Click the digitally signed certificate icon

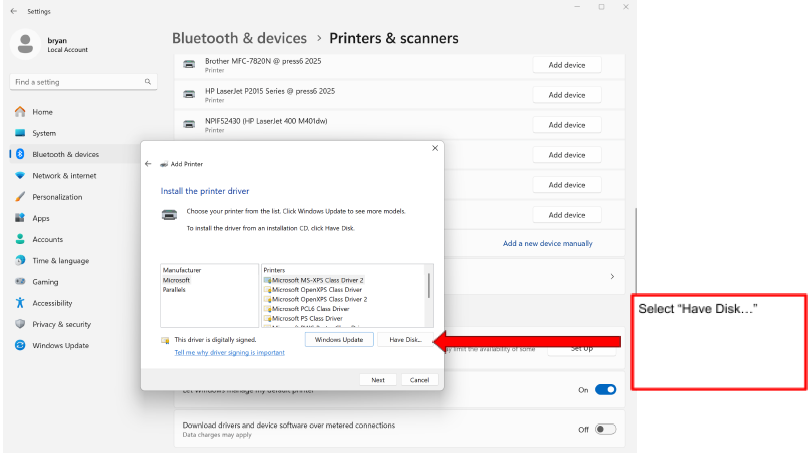pyautogui.click(x=166, y=340)
